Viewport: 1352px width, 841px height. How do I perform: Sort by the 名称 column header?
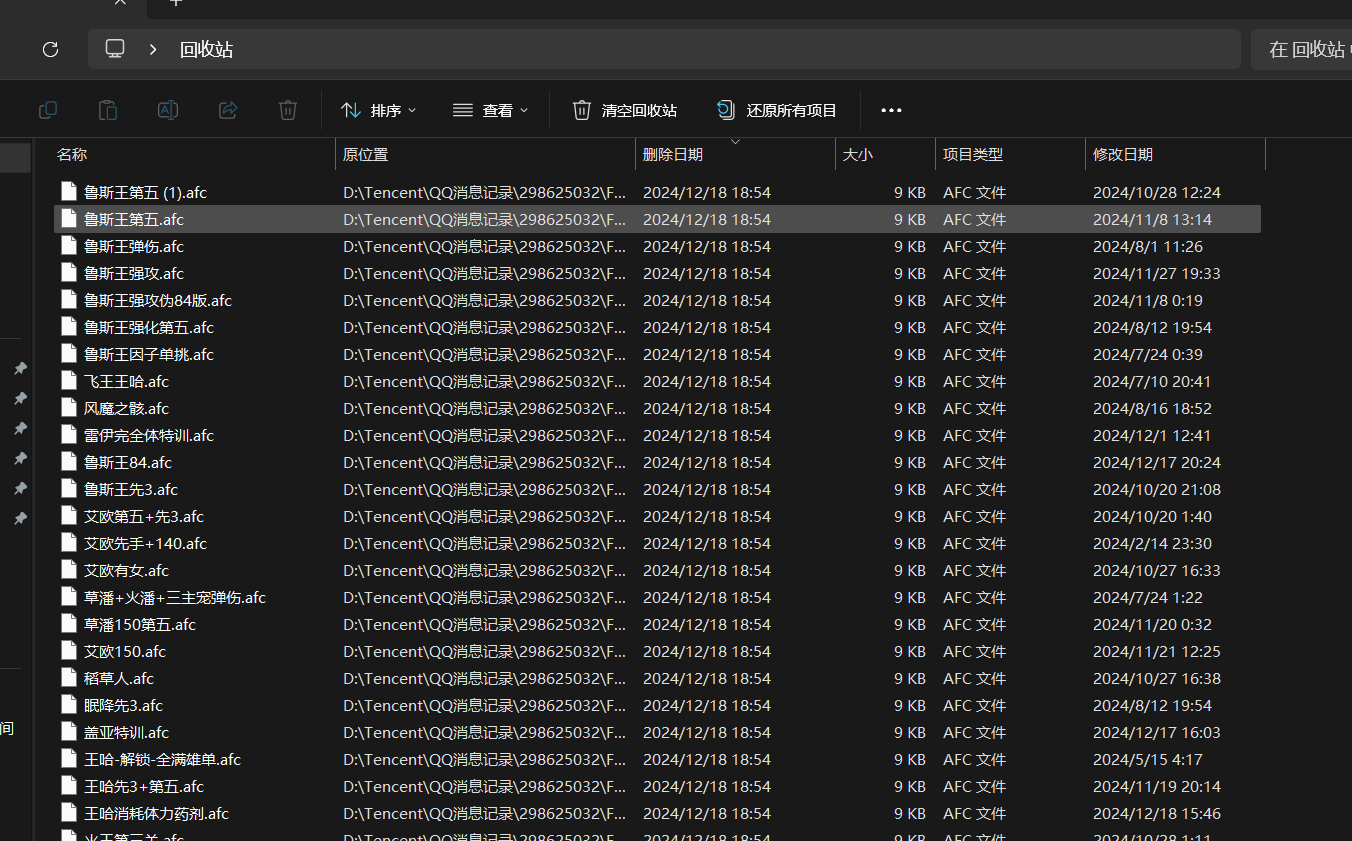[72, 154]
